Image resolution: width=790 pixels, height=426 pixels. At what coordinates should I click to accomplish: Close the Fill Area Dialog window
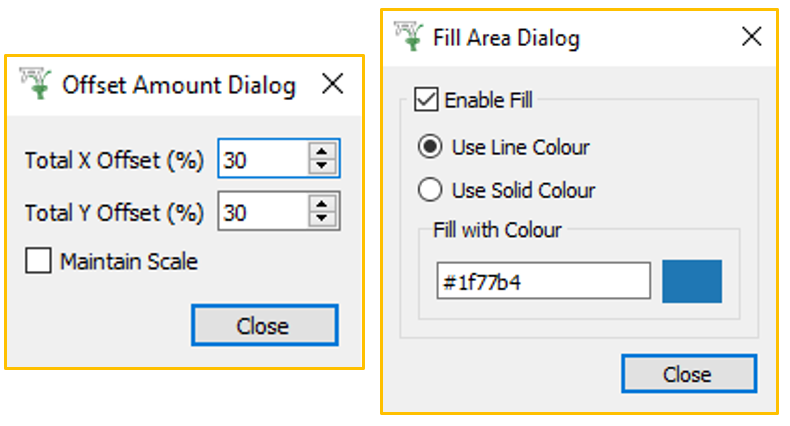(x=751, y=38)
